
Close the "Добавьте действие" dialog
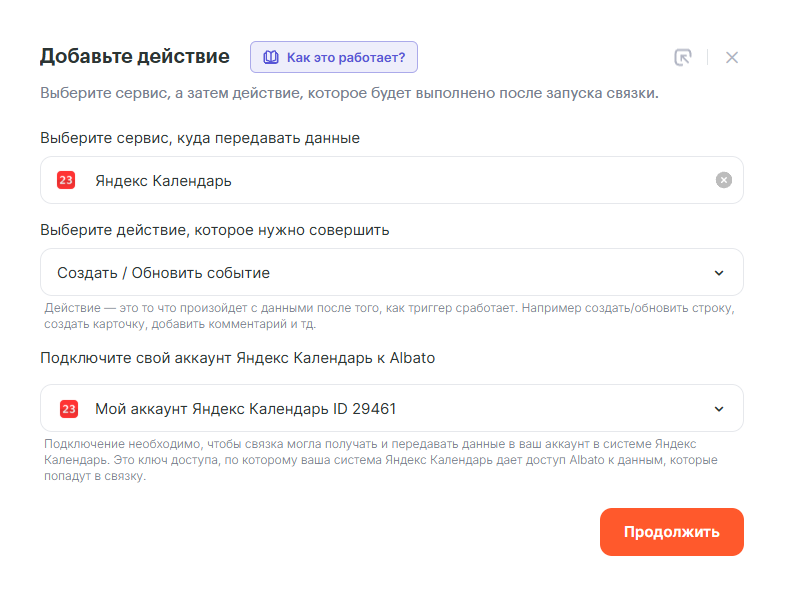tap(732, 57)
